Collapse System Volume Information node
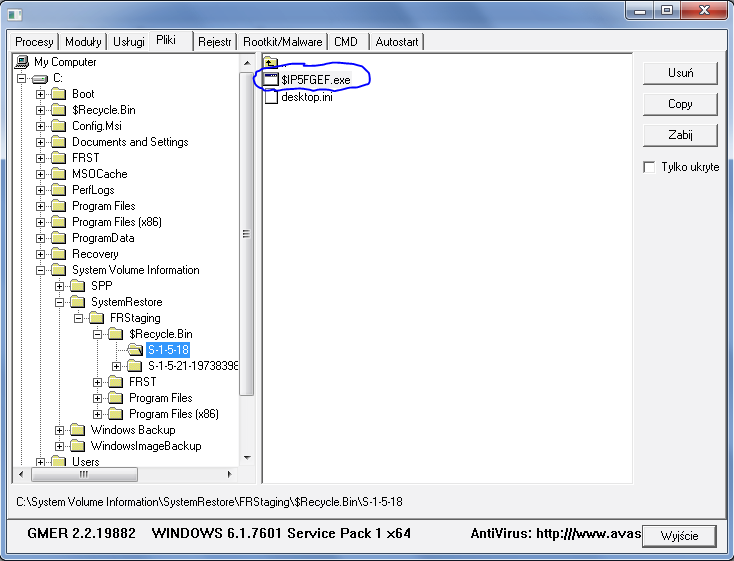Screen dimensions: 734x561 (41, 270)
